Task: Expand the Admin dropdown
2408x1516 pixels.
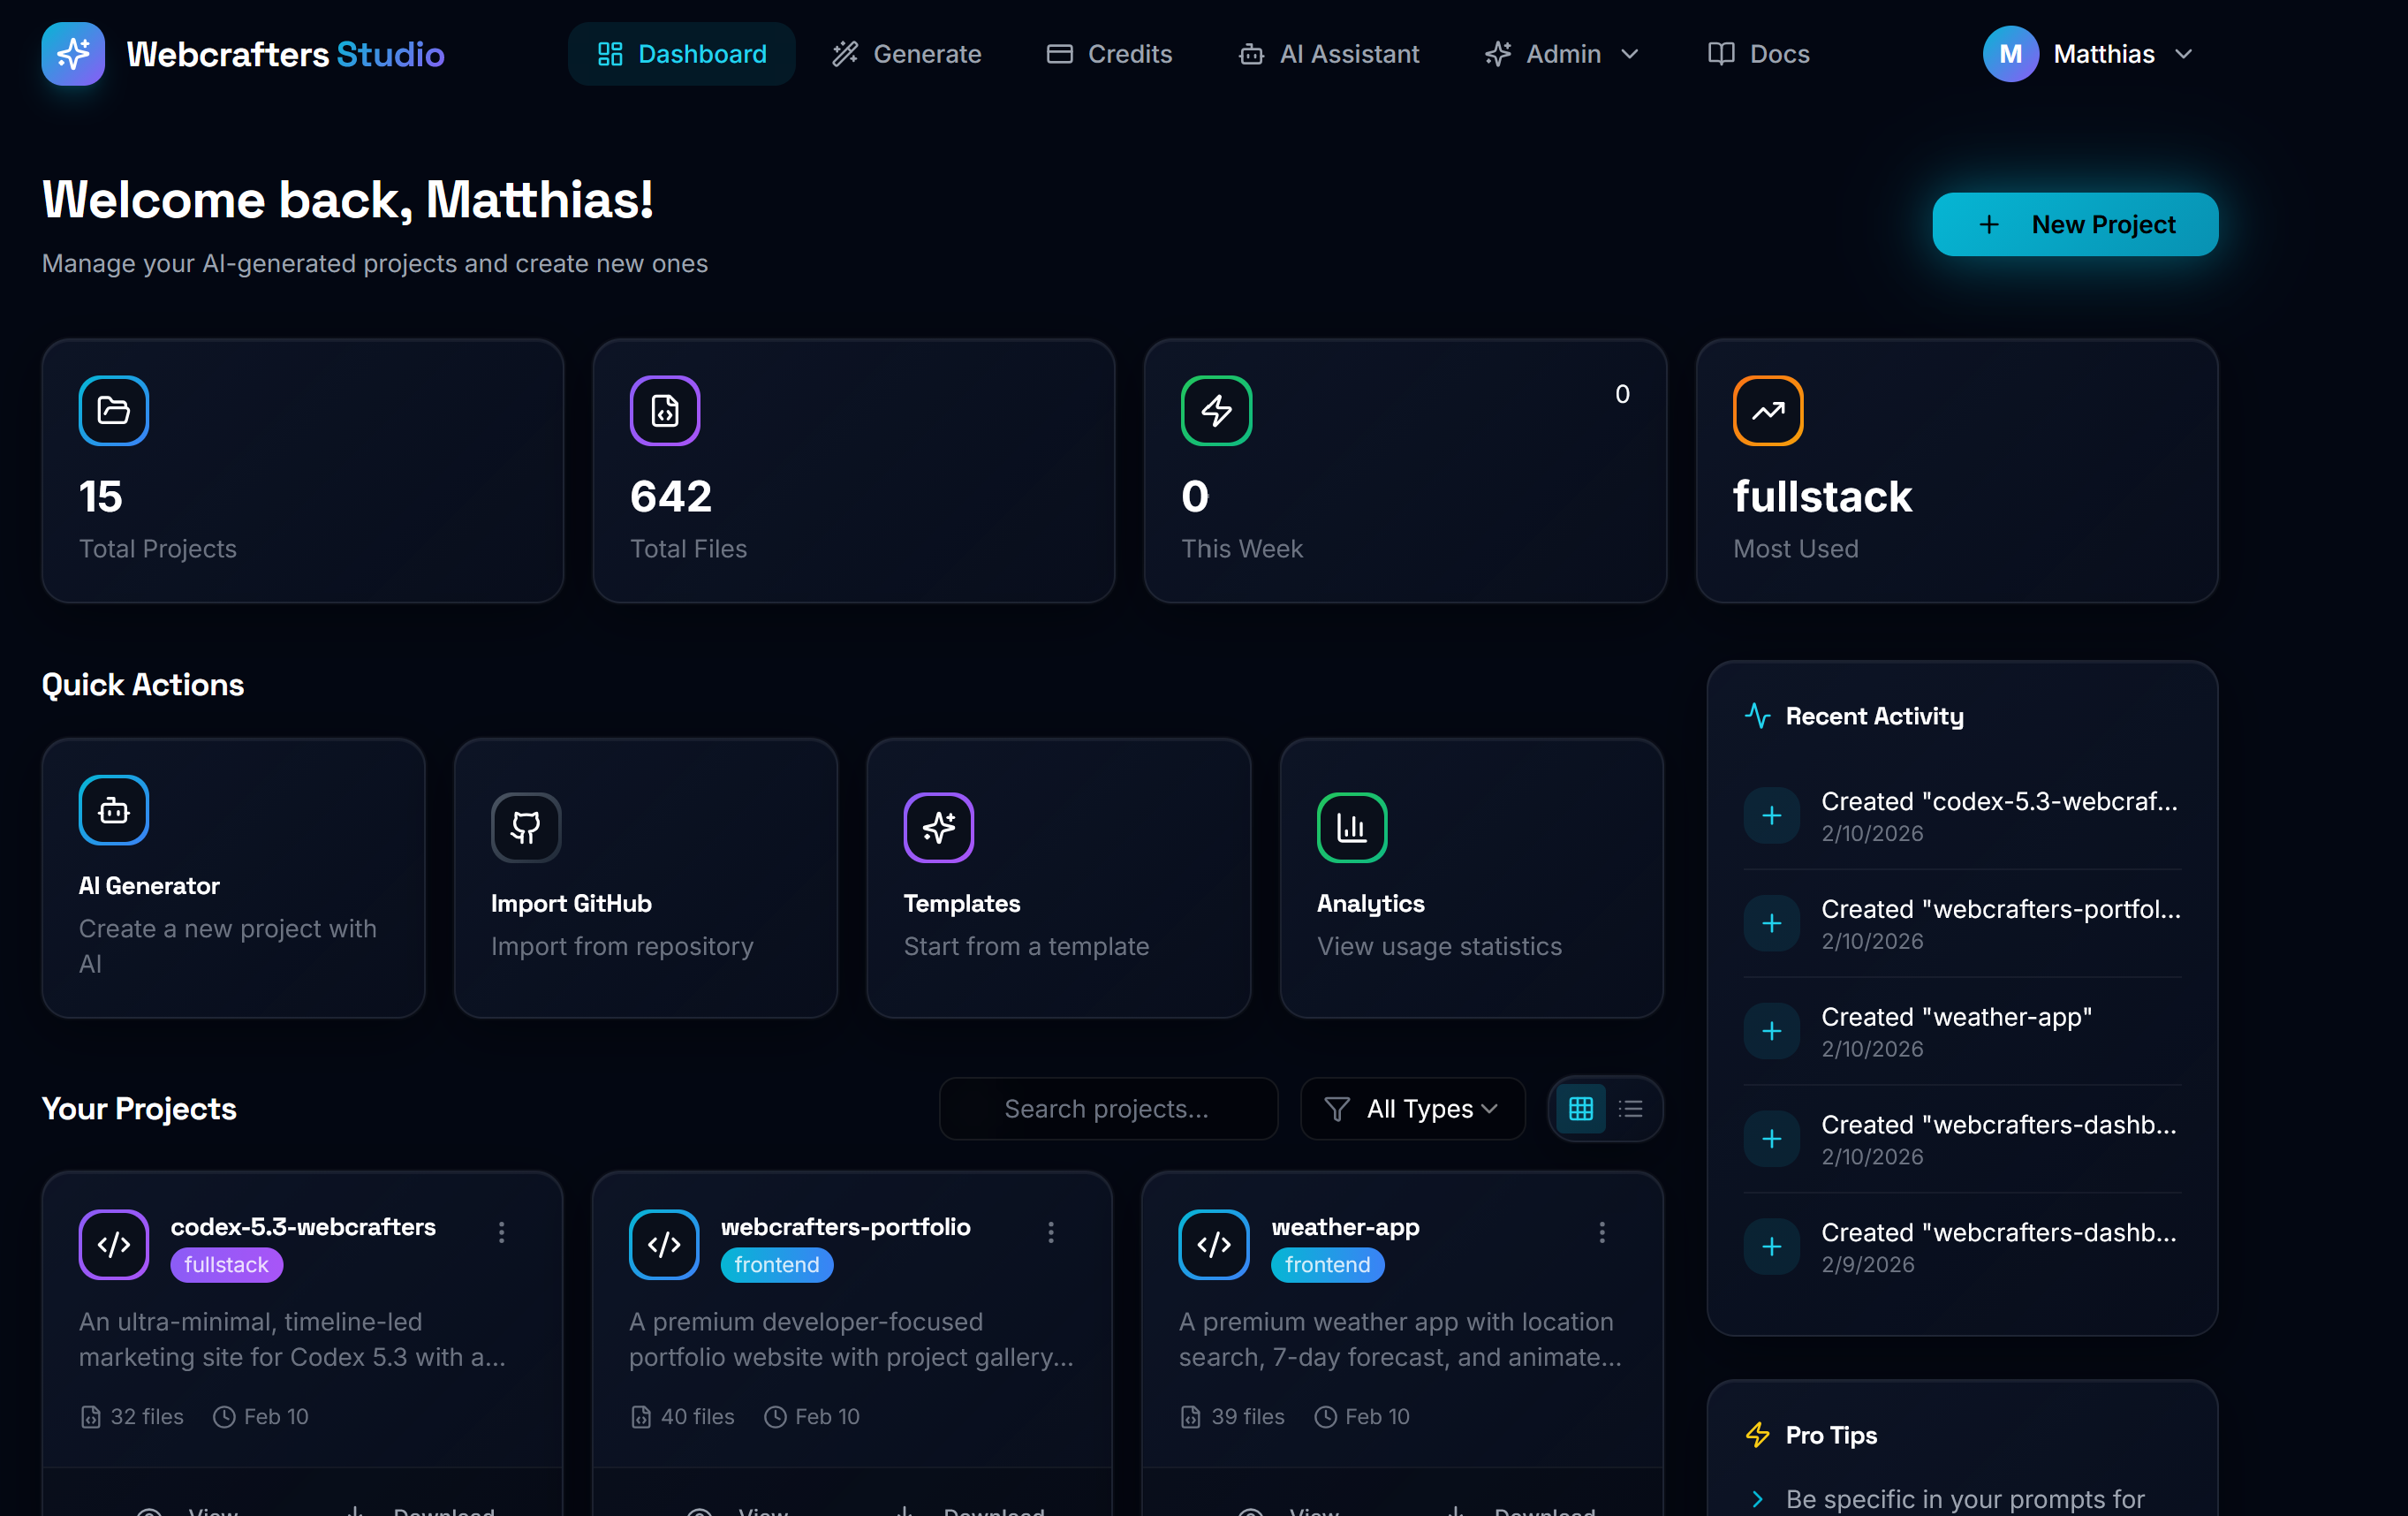Action: point(1561,54)
